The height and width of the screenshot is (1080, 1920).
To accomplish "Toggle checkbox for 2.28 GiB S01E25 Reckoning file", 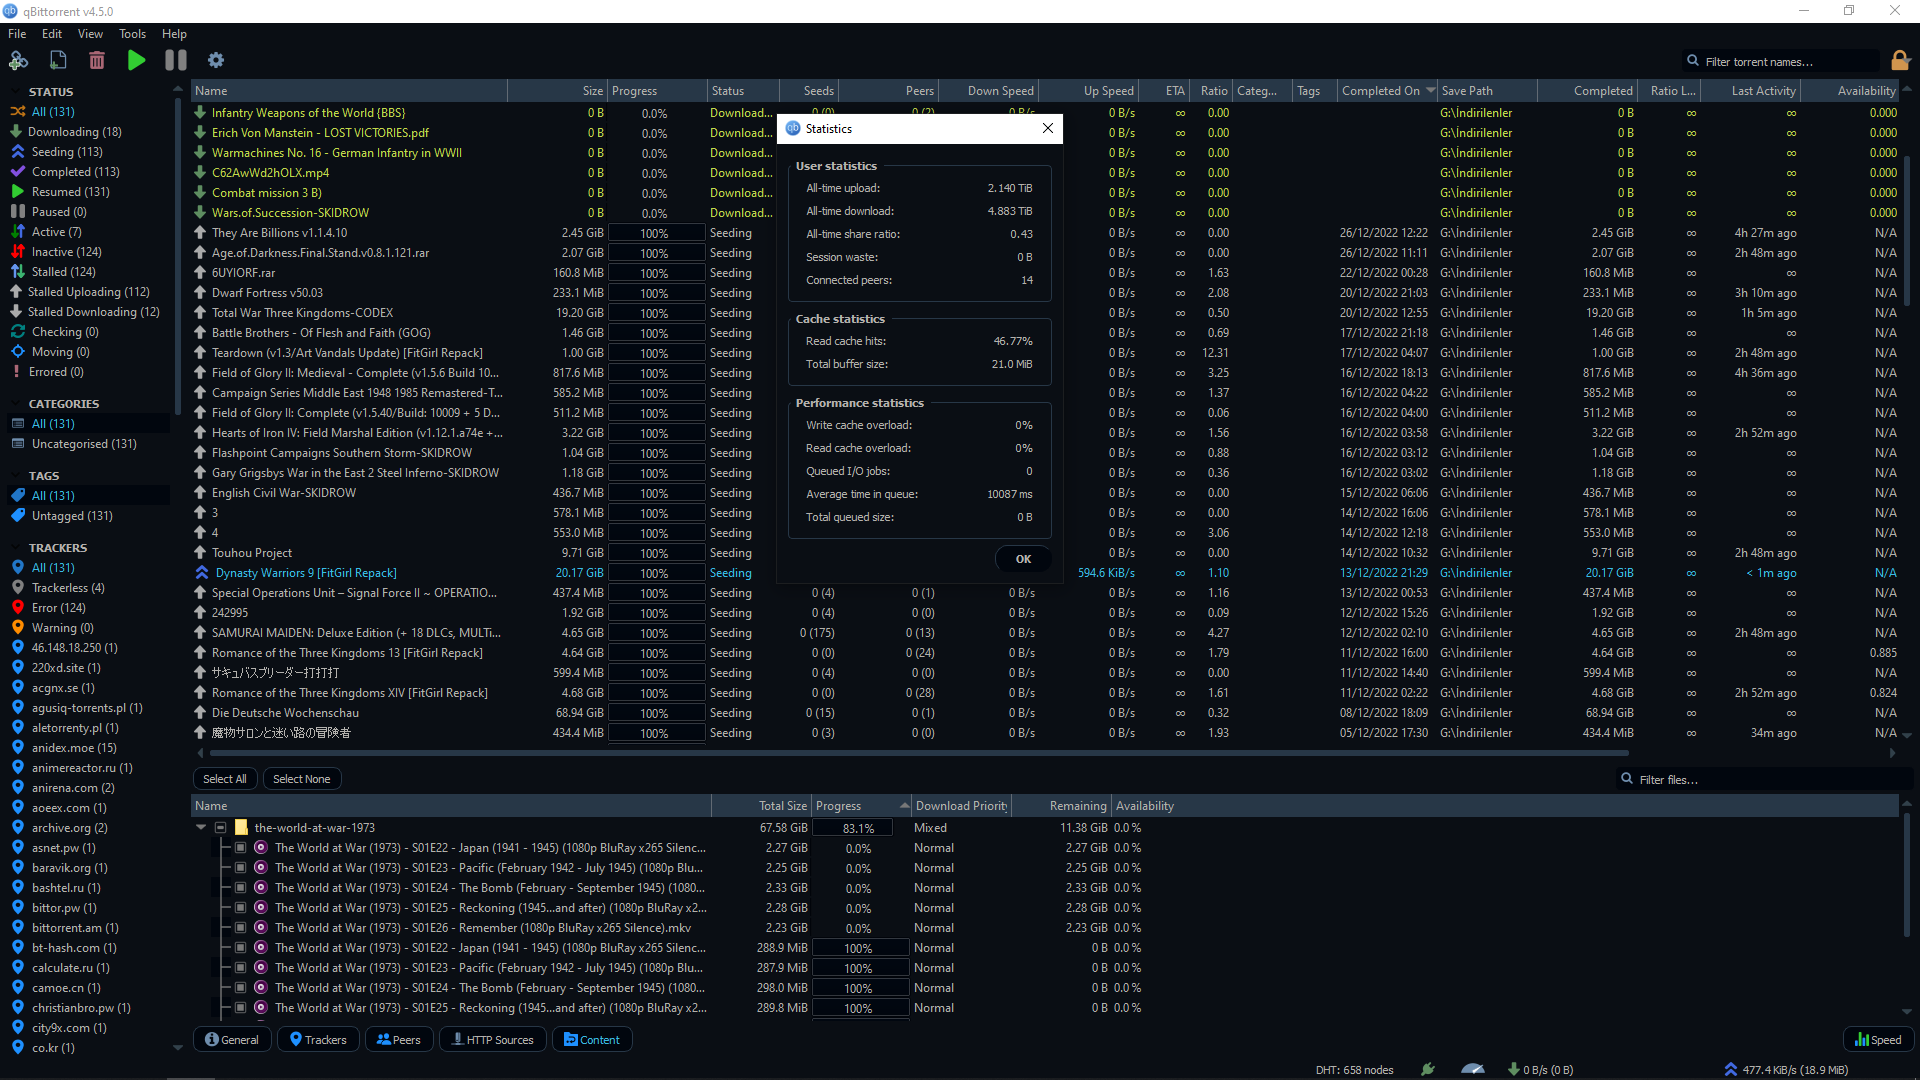I will (241, 908).
